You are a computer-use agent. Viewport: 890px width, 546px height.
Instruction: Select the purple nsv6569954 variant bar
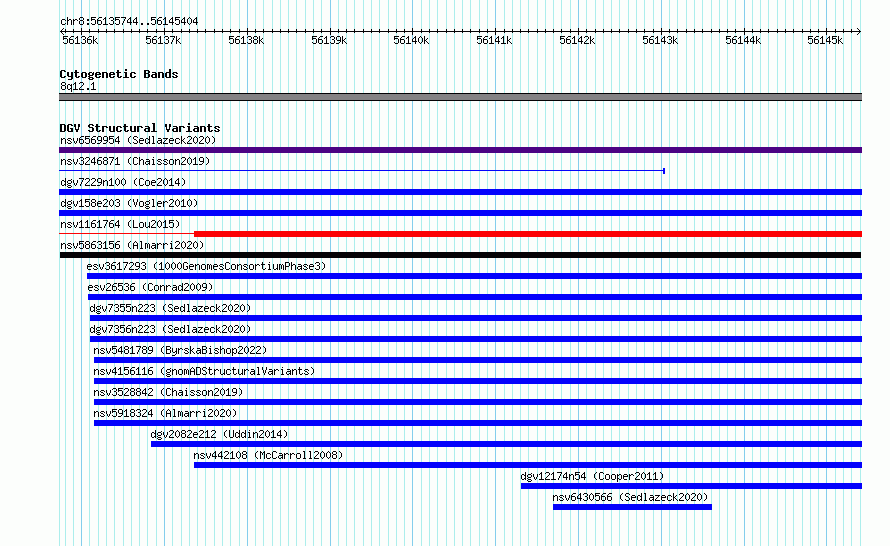460,150
